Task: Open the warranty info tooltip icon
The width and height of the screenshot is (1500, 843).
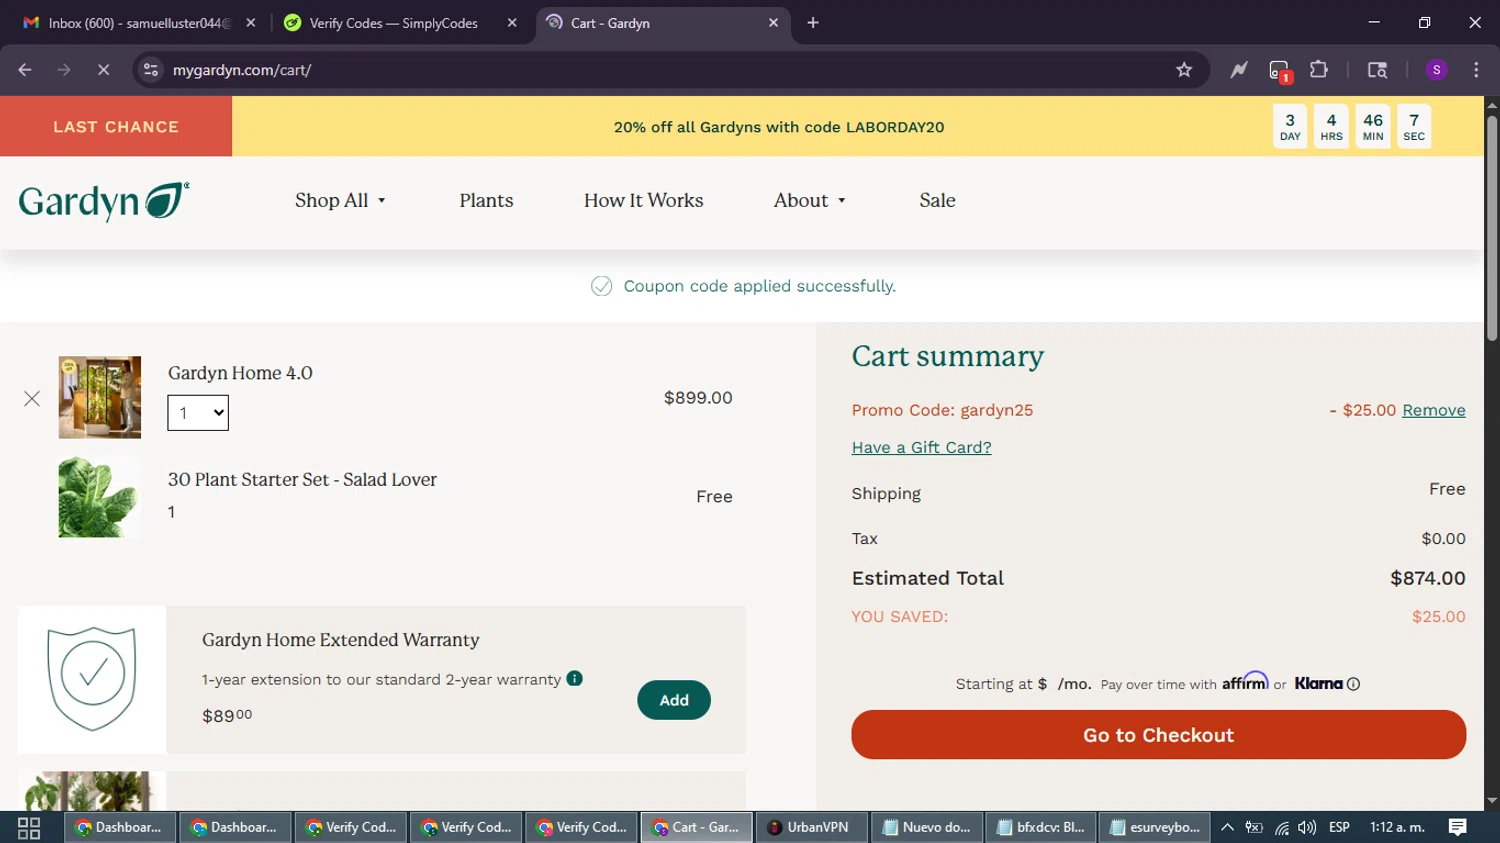Action: [x=574, y=678]
